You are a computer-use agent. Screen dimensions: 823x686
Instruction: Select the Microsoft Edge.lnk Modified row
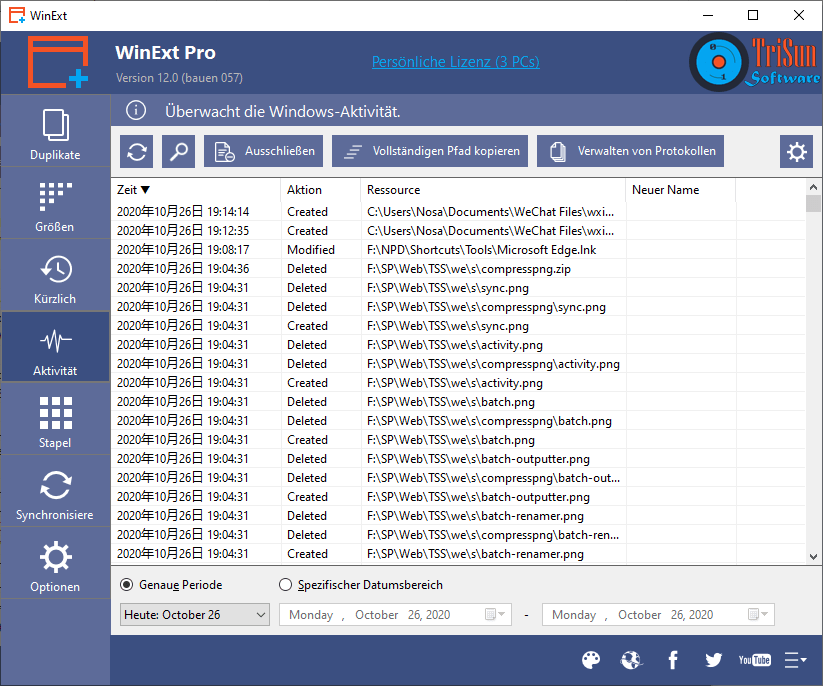pyautogui.click(x=458, y=250)
